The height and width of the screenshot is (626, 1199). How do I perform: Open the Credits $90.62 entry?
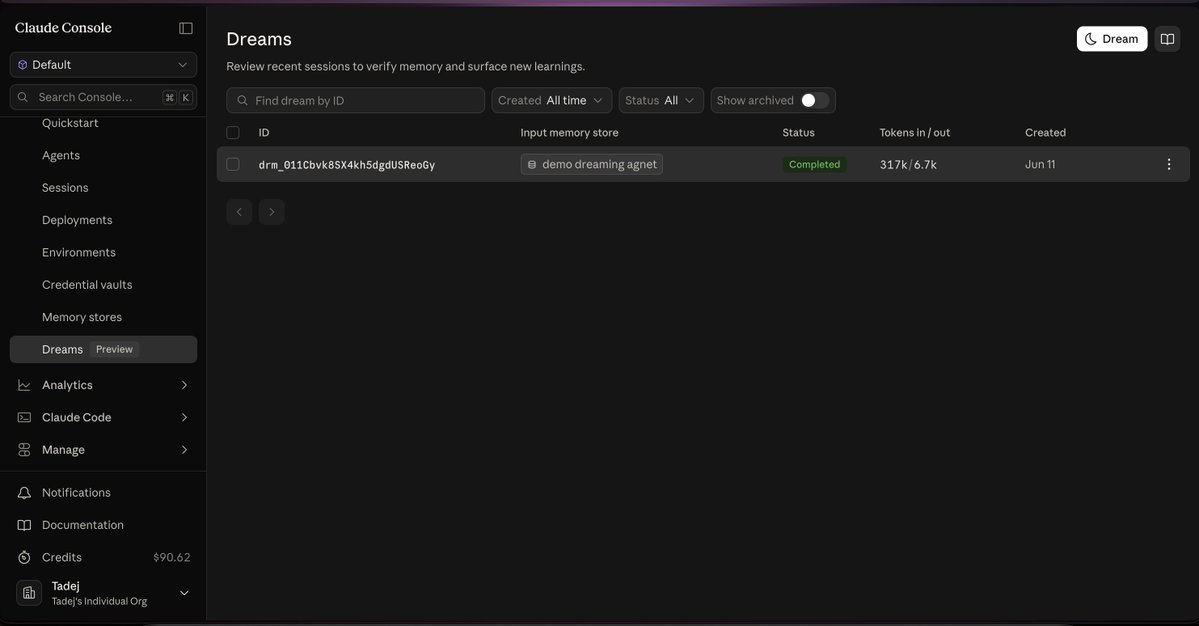click(x=103, y=557)
